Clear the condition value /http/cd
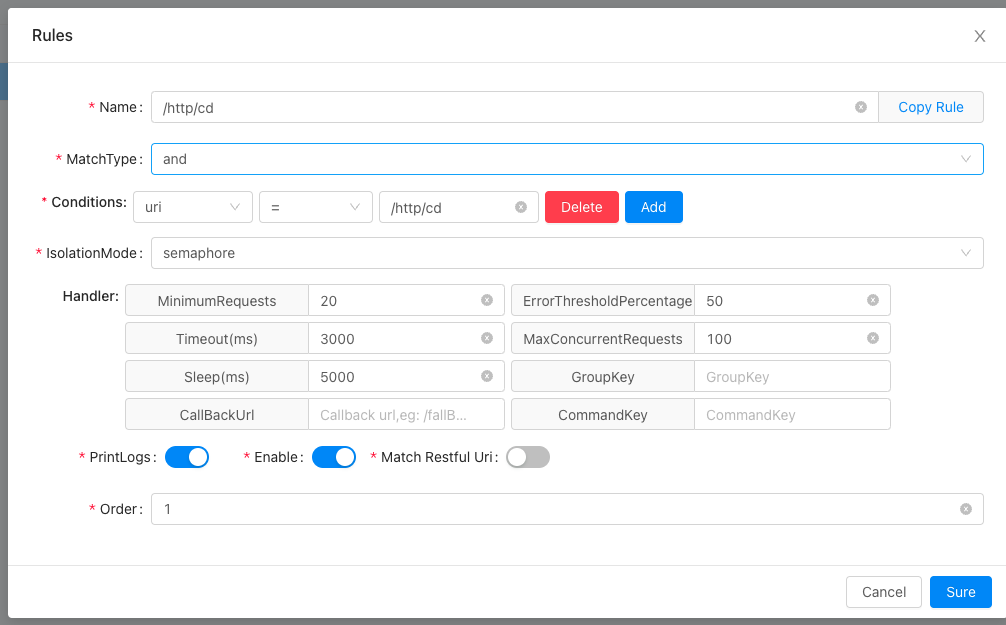The image size is (1006, 625). tap(520, 207)
